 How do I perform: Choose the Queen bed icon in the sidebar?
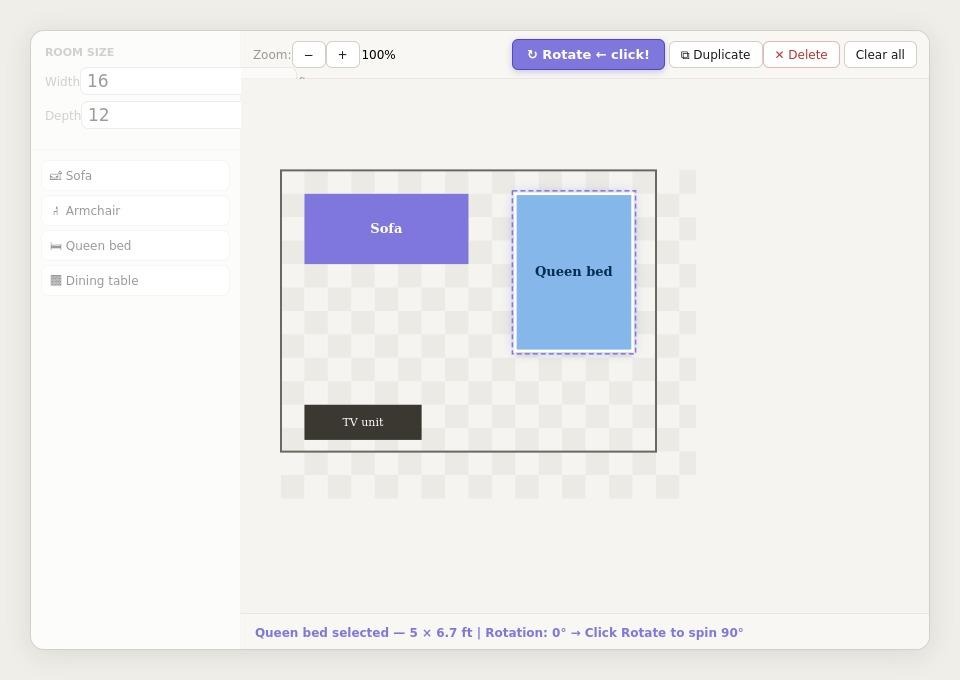click(x=56, y=245)
